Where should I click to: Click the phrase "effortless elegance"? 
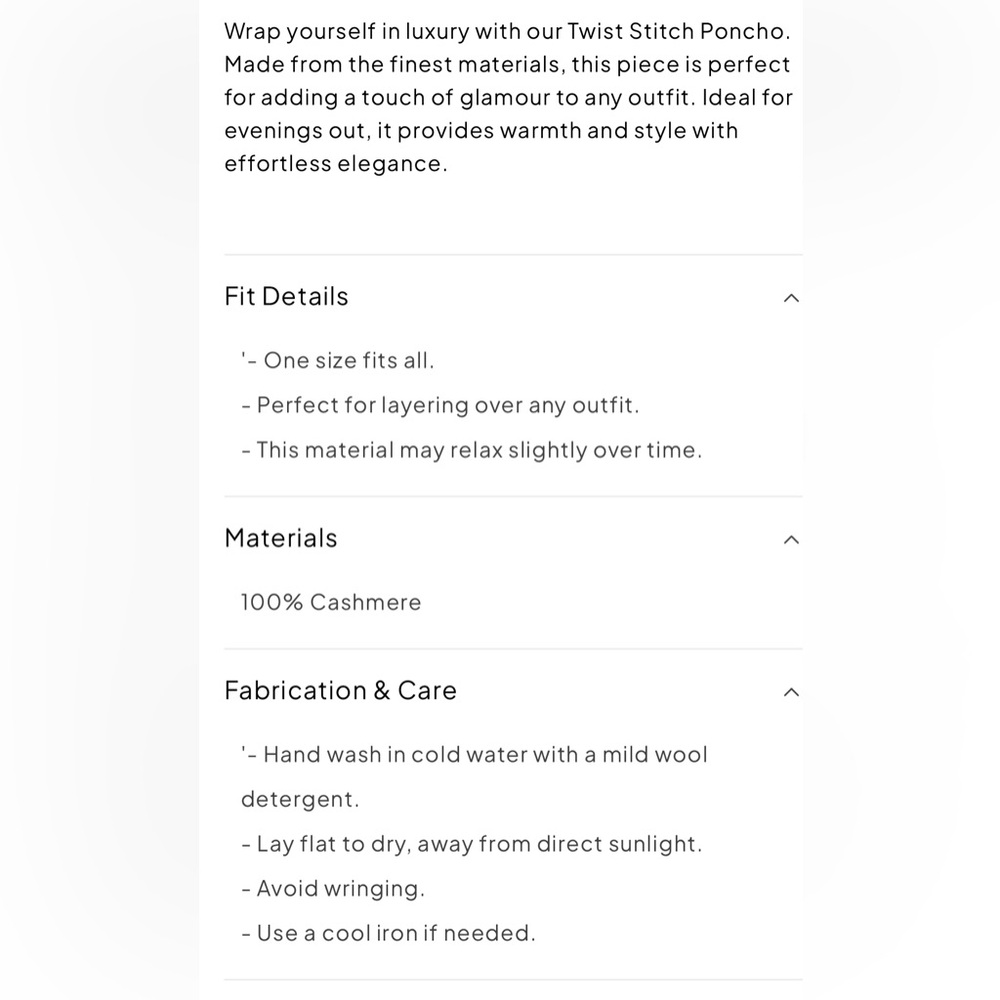coord(334,164)
